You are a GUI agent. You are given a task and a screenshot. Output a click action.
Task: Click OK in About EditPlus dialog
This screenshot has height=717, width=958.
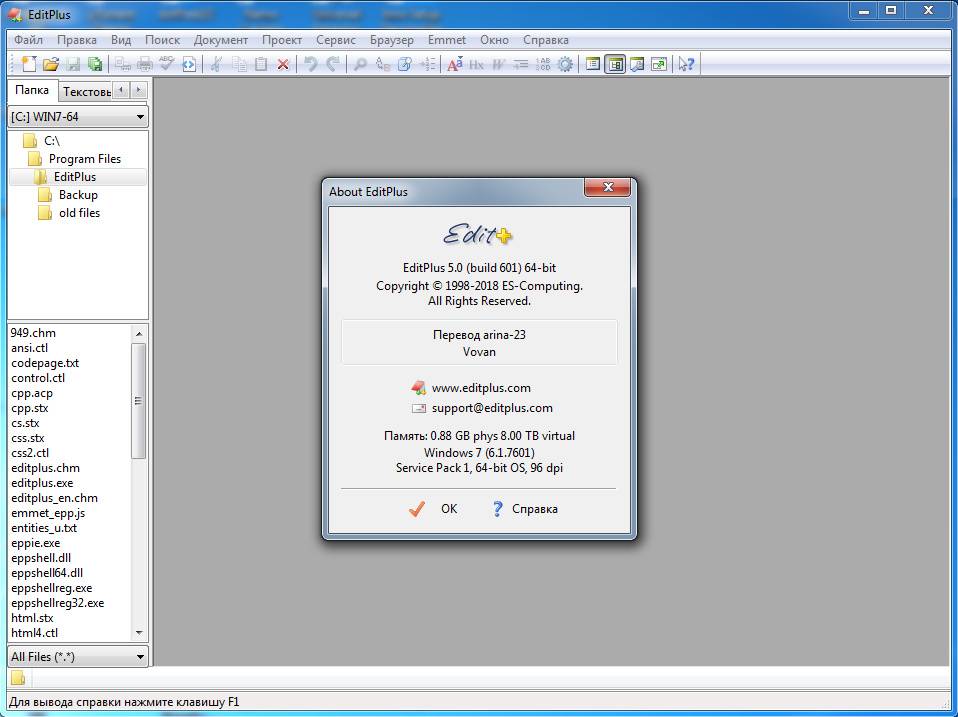pos(433,509)
